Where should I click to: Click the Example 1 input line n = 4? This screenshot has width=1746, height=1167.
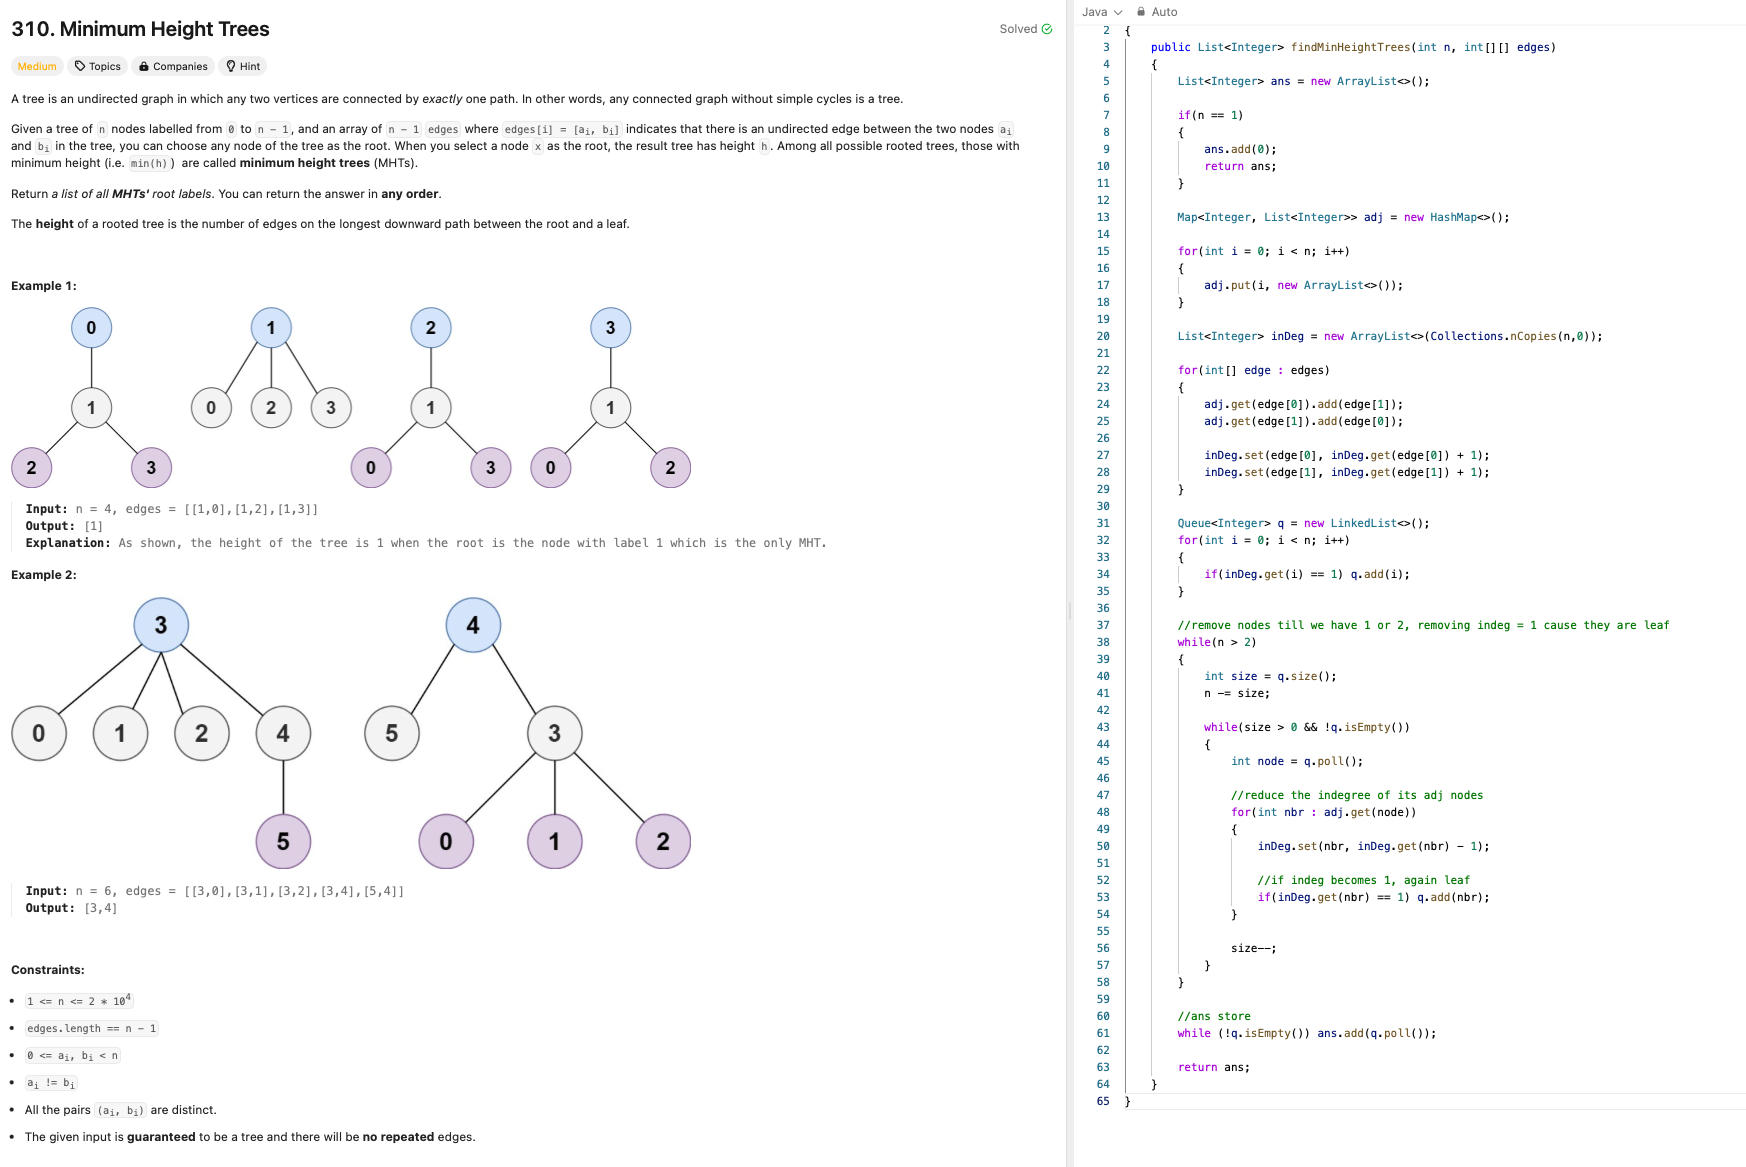[172, 509]
